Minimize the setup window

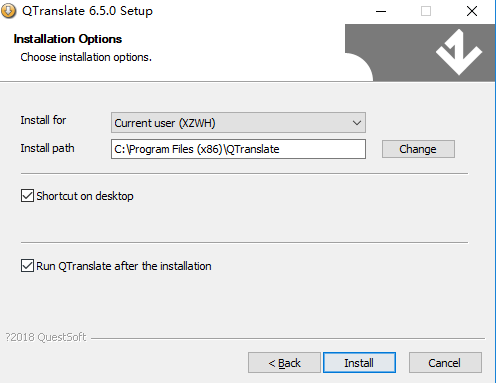point(381,11)
